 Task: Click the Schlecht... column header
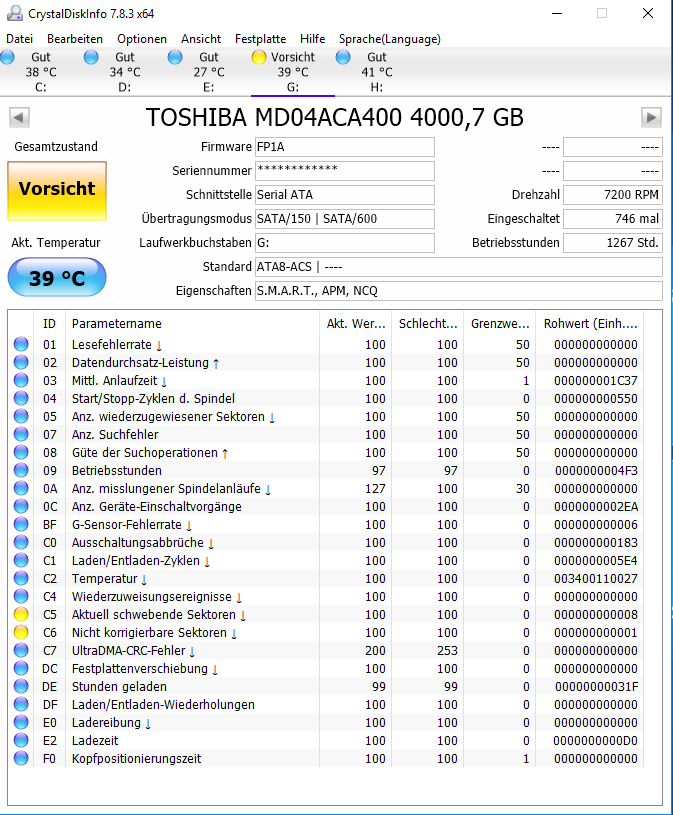pos(428,323)
